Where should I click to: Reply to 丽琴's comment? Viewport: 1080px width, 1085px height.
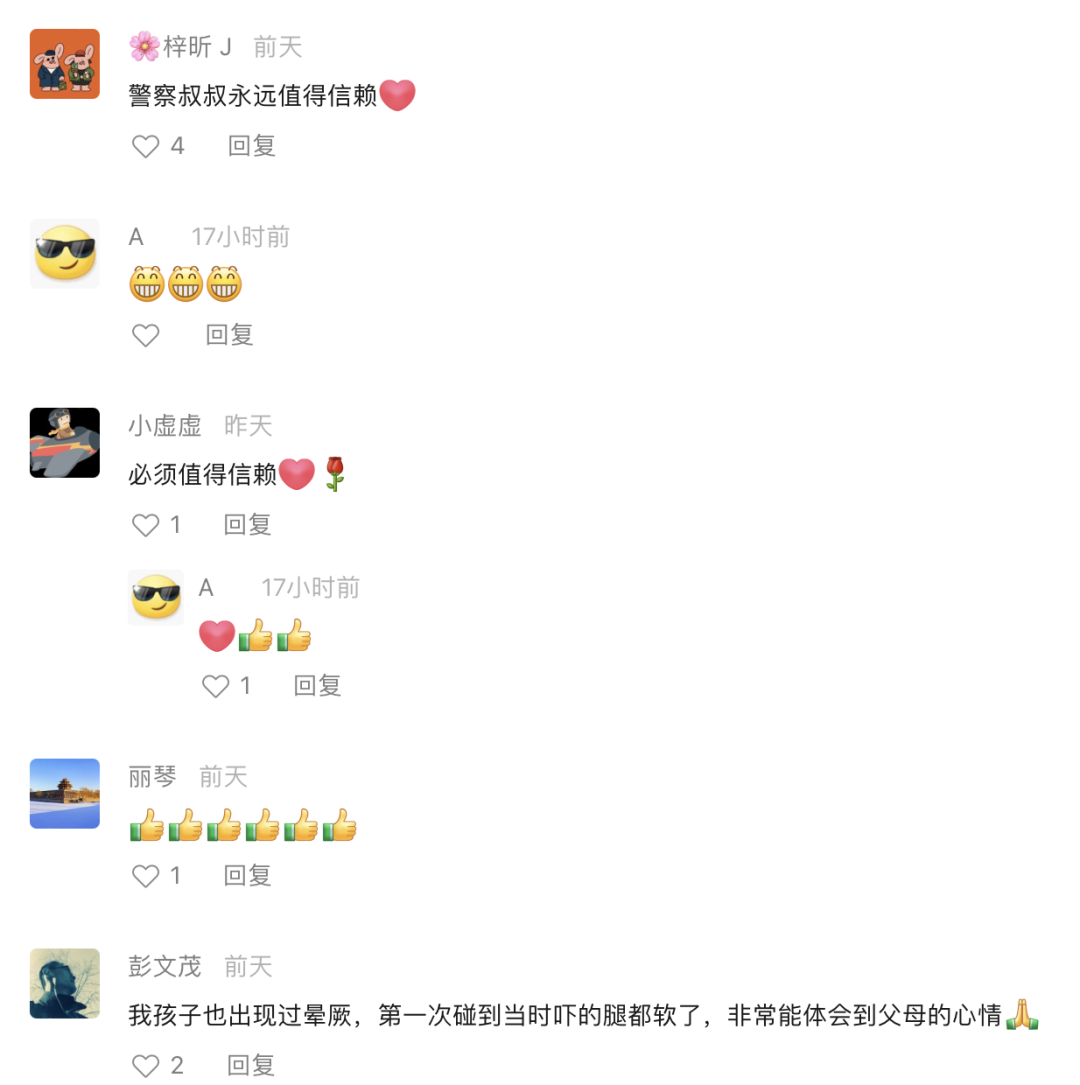coord(247,876)
